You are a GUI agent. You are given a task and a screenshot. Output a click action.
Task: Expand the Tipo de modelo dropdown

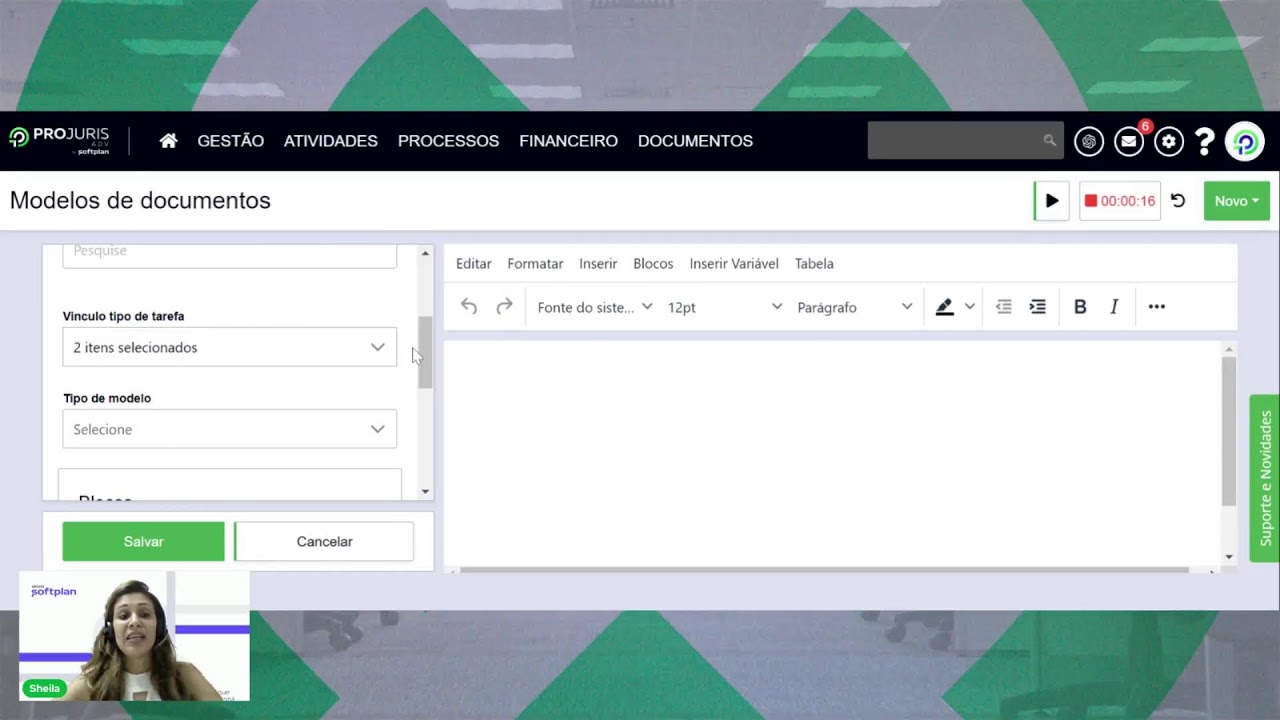(x=230, y=429)
